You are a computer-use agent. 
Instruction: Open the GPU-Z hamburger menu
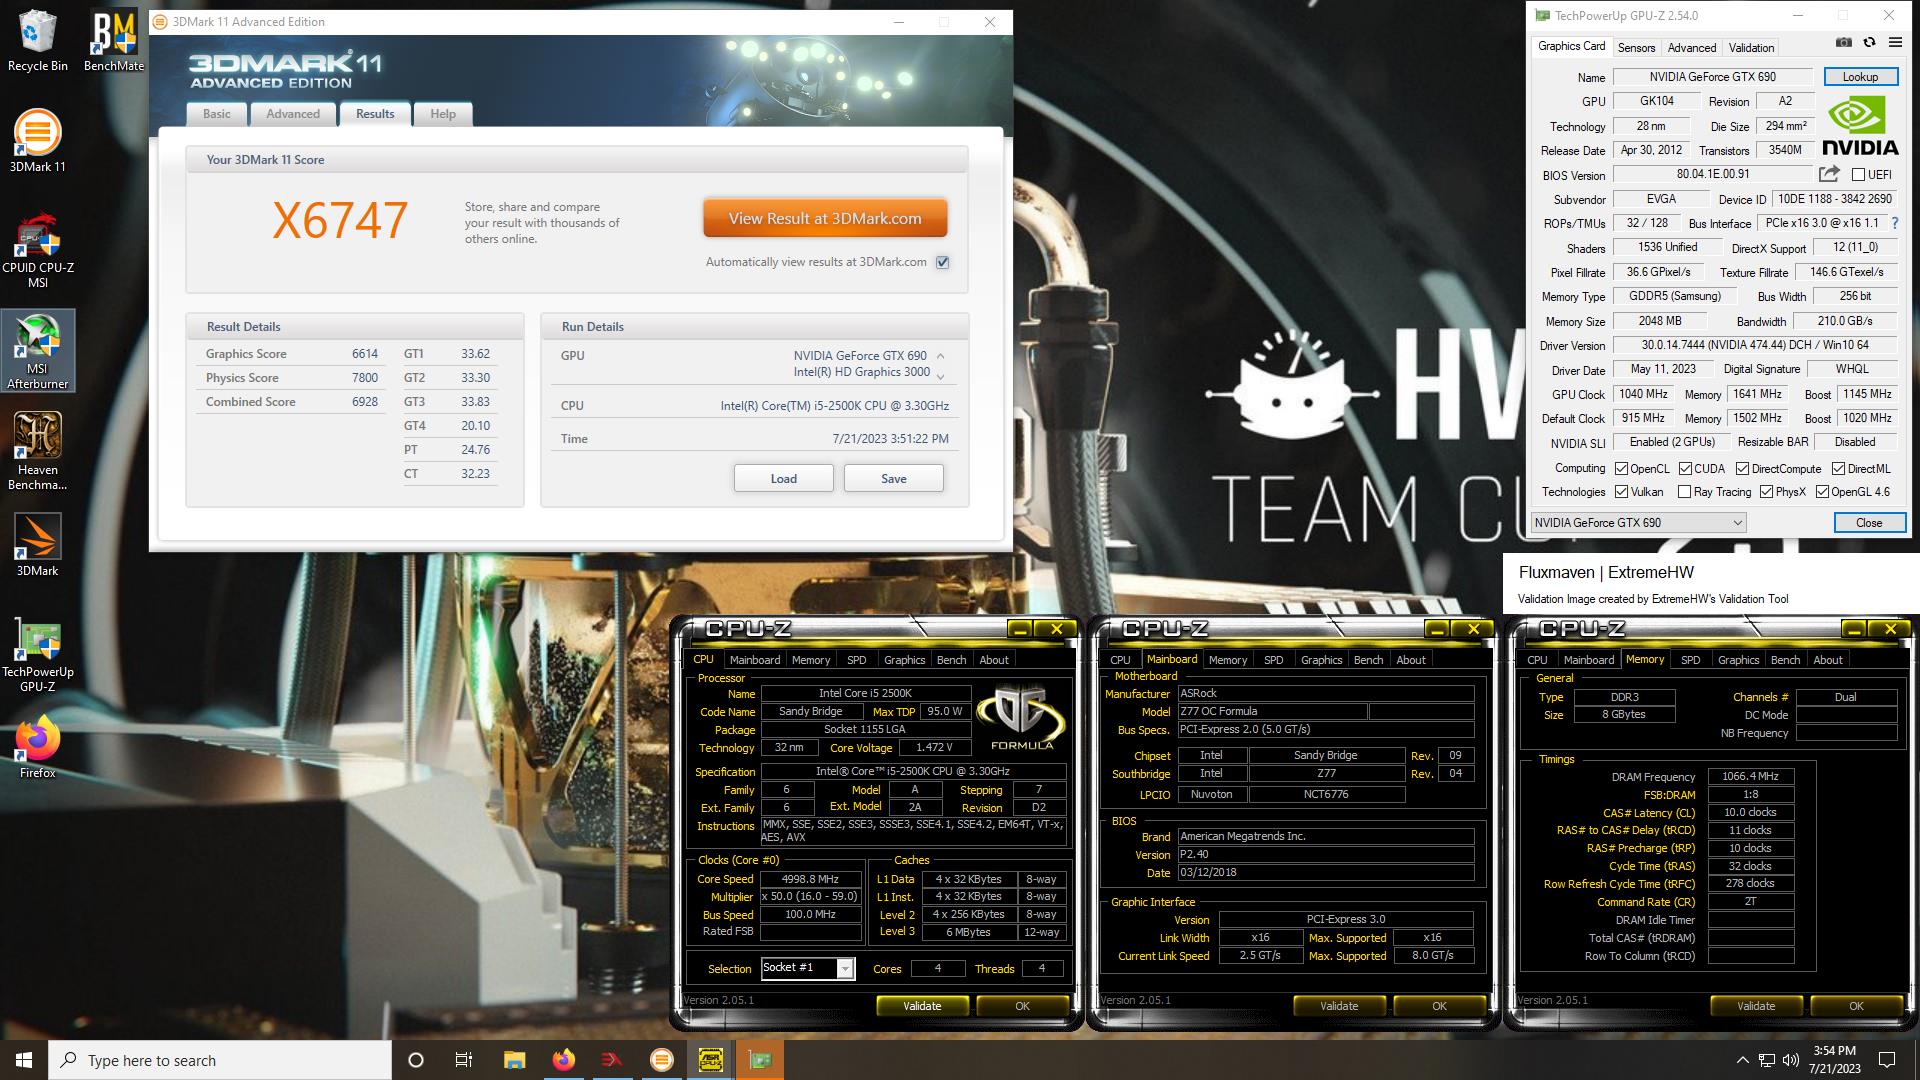click(x=1895, y=42)
